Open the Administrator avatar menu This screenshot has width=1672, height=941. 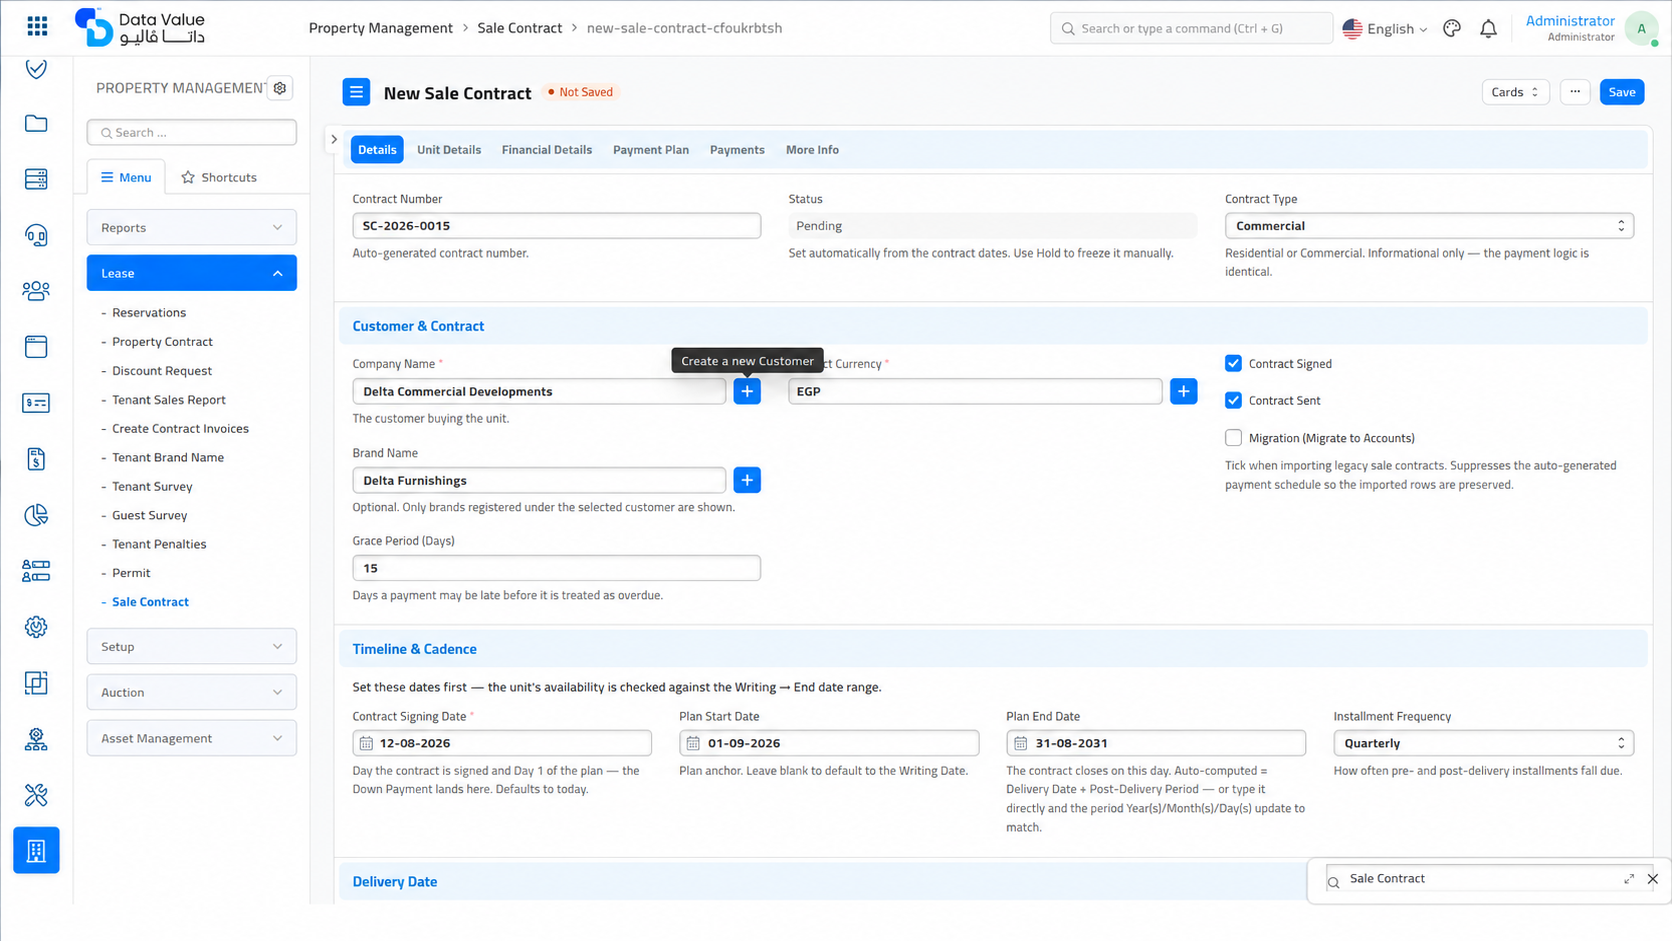point(1641,29)
